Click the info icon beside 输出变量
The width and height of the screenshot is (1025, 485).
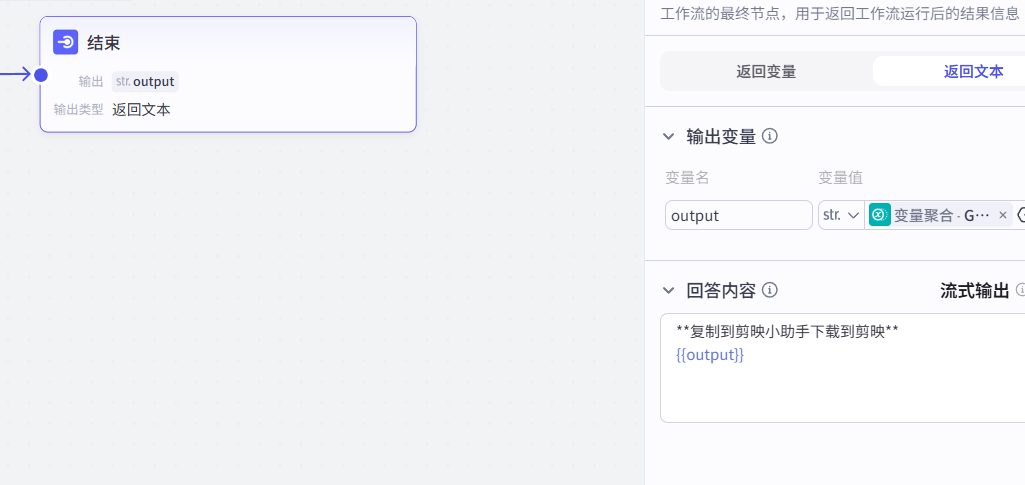tap(770, 136)
